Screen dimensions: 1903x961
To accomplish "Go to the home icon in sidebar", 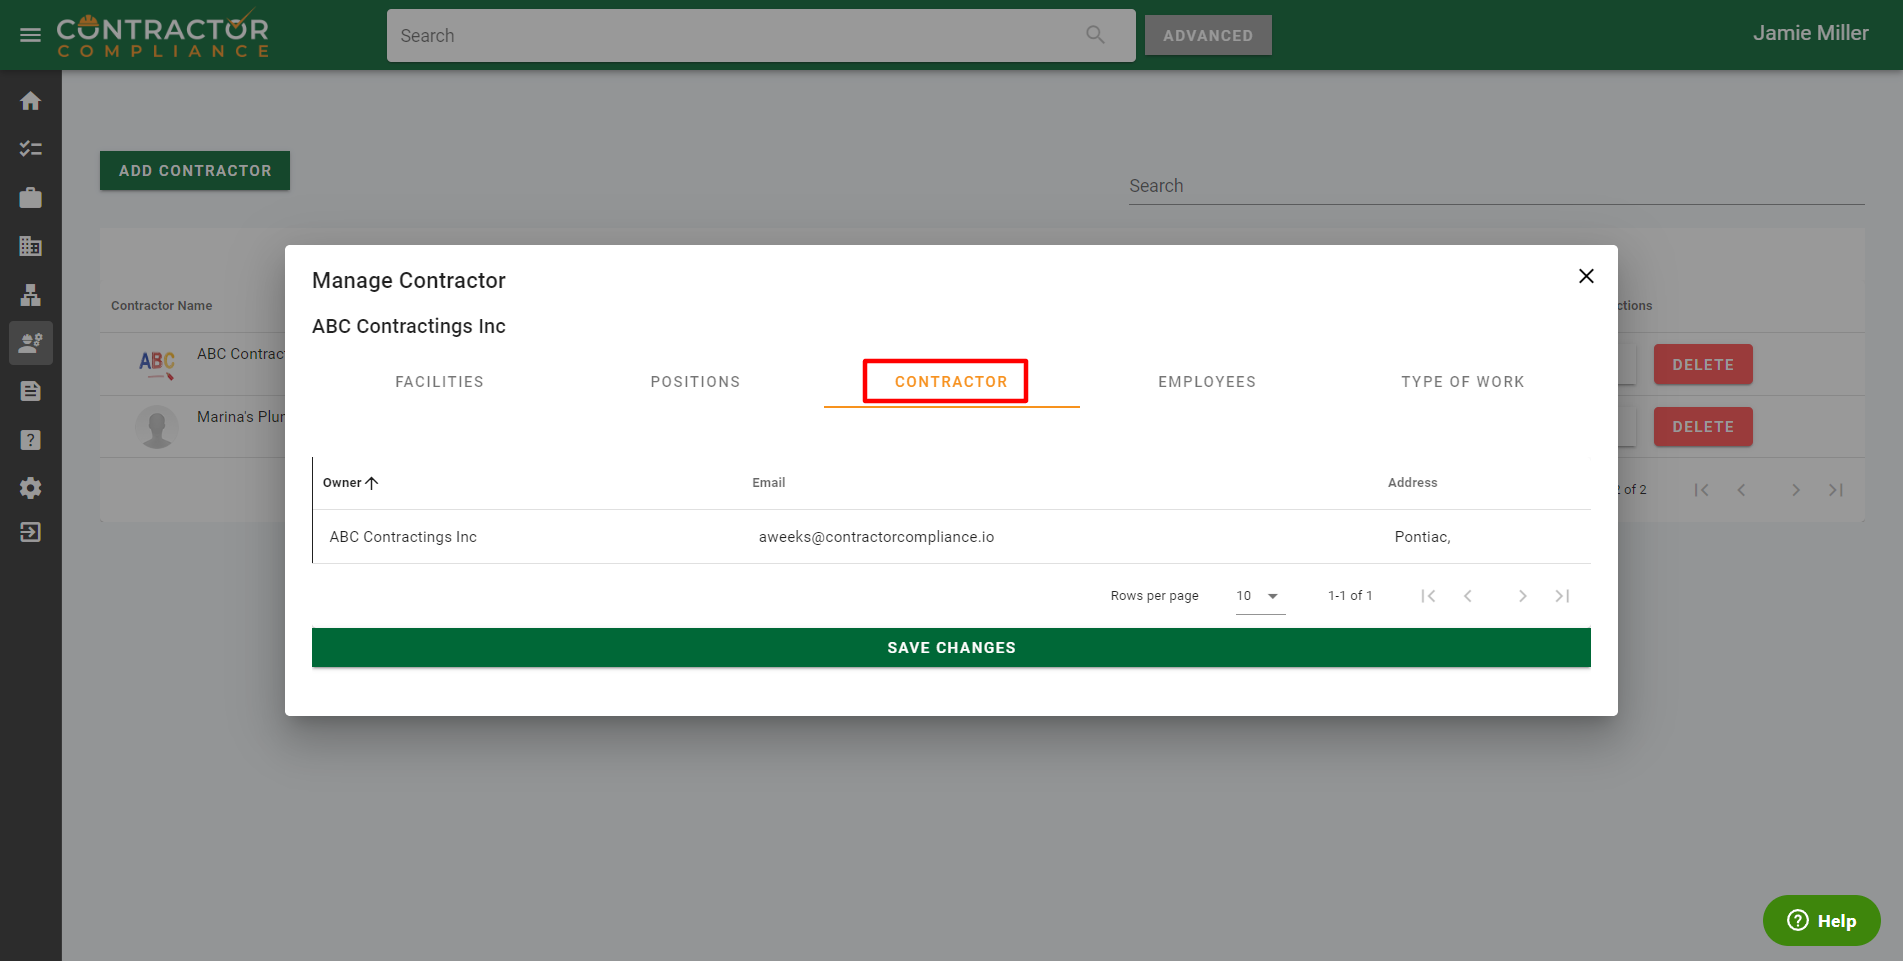I will tap(30, 101).
